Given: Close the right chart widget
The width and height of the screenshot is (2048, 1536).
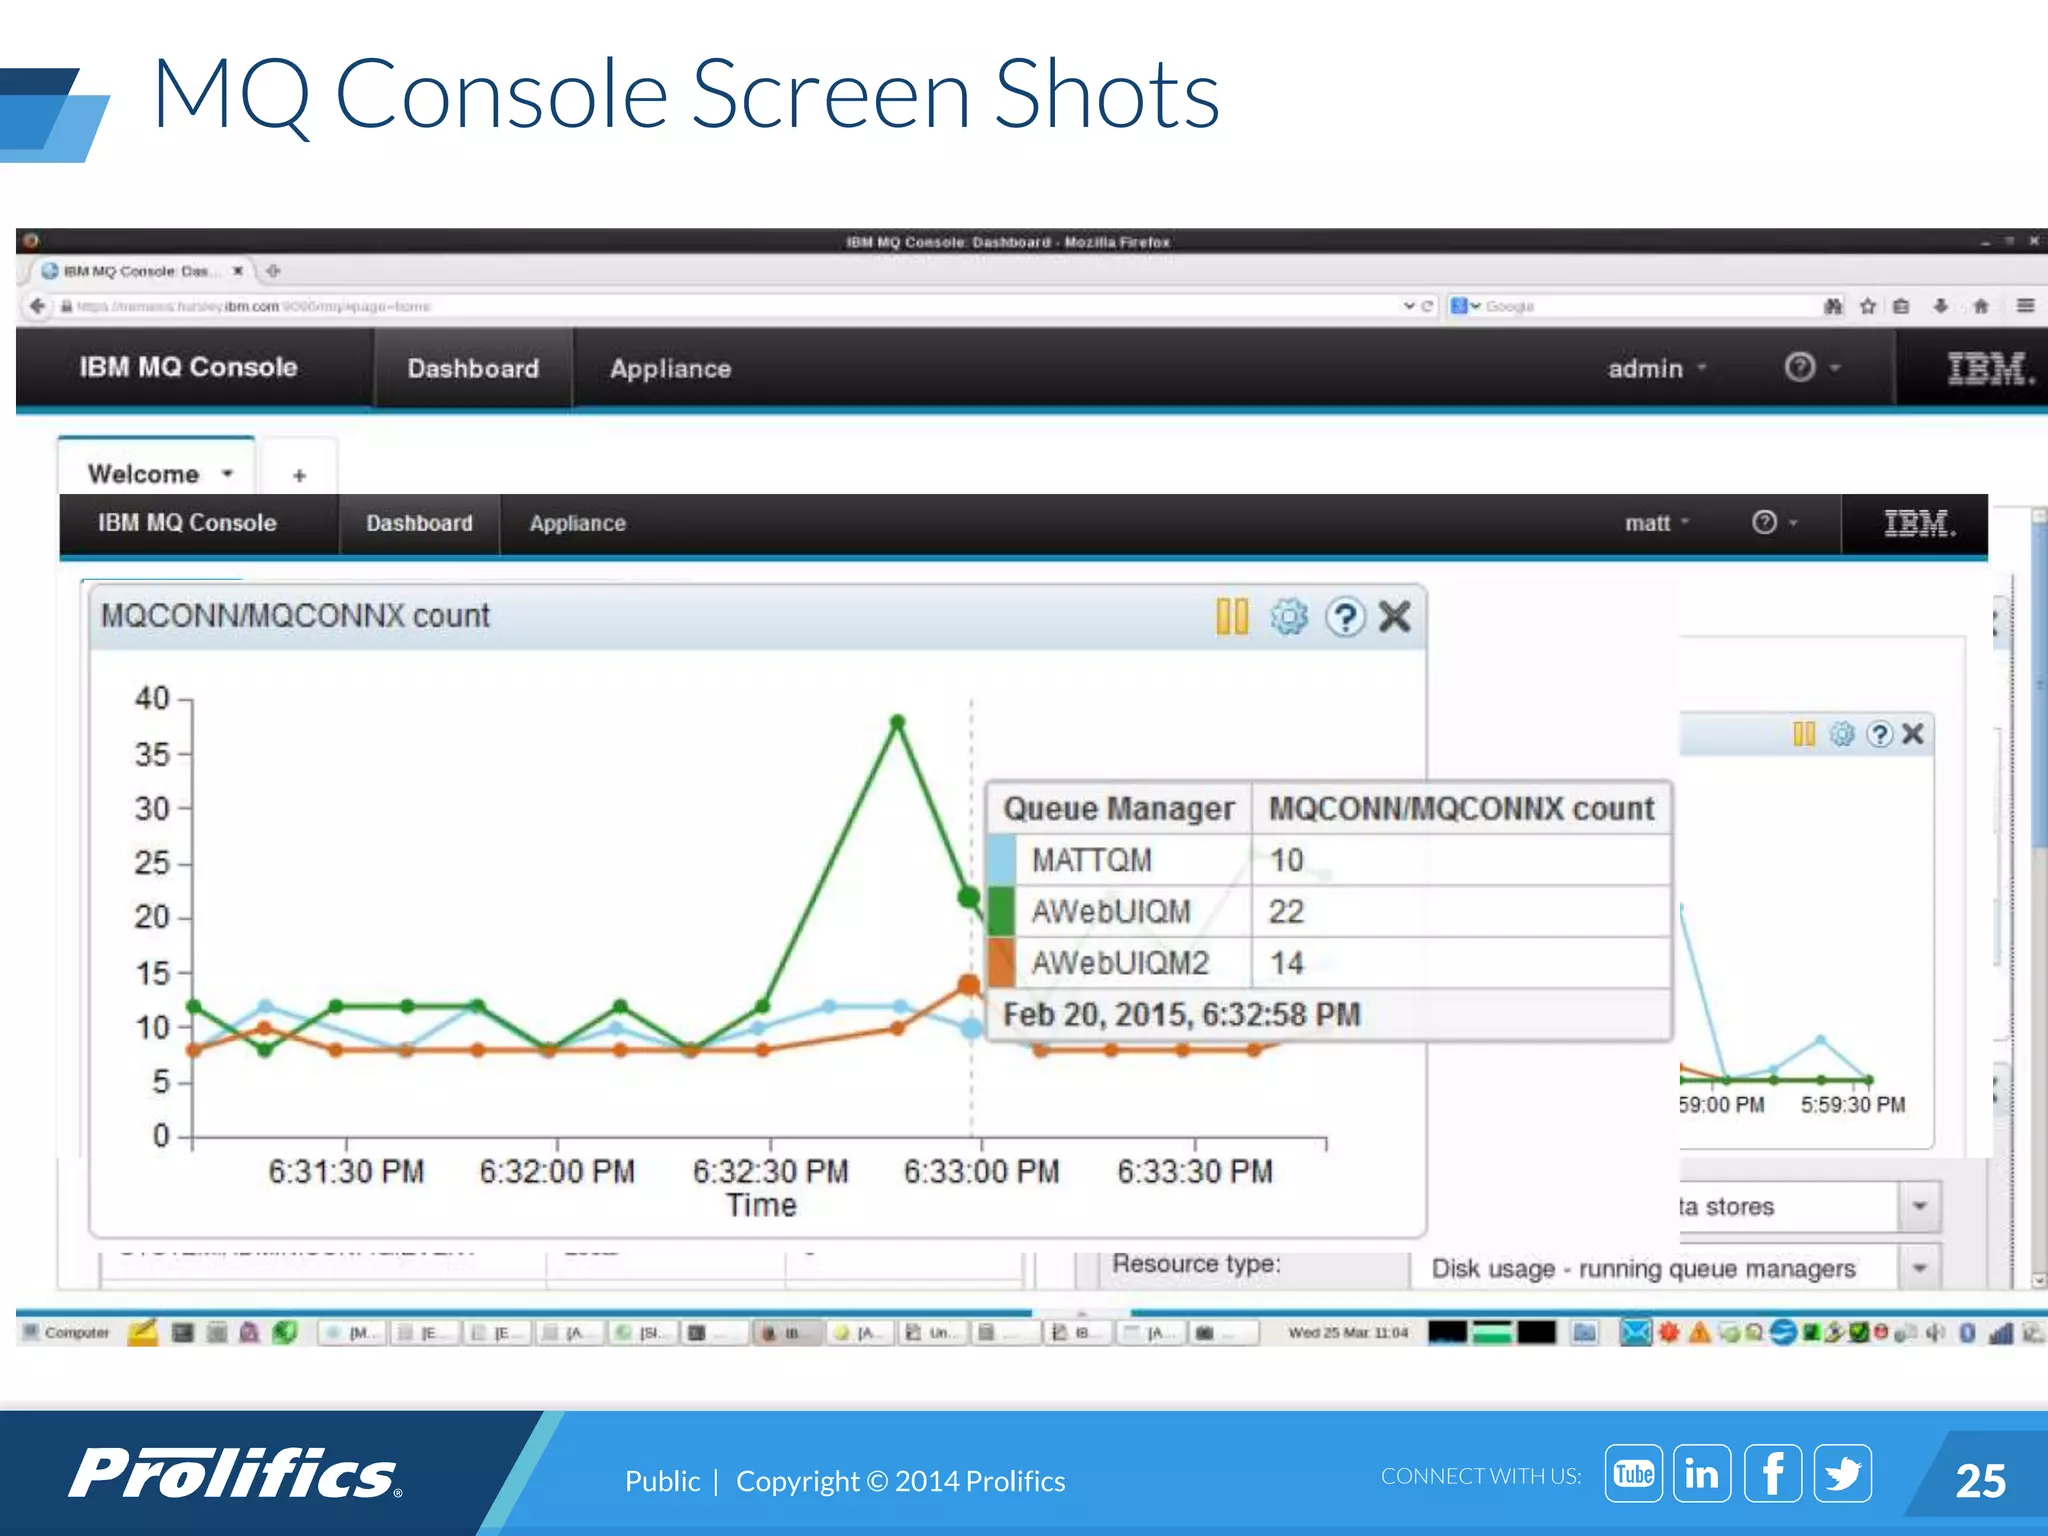Looking at the screenshot, I should (1913, 734).
